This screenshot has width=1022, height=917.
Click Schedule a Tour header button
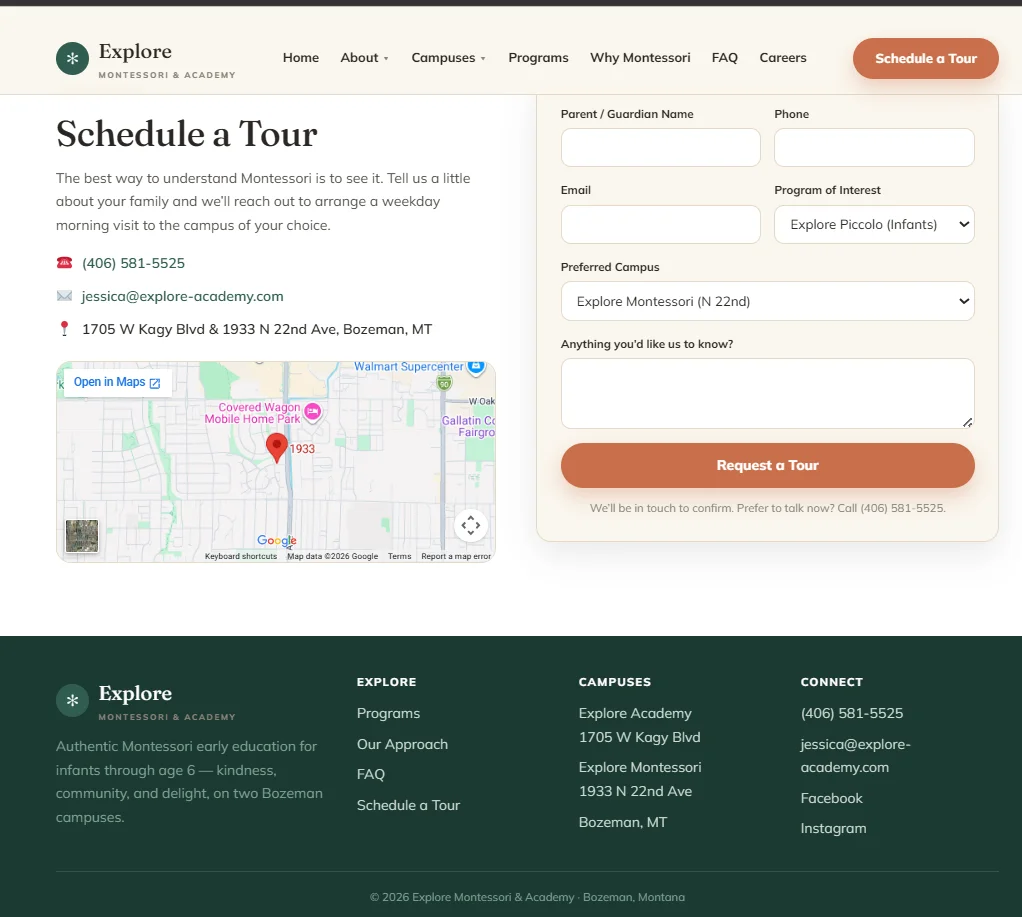926,59
